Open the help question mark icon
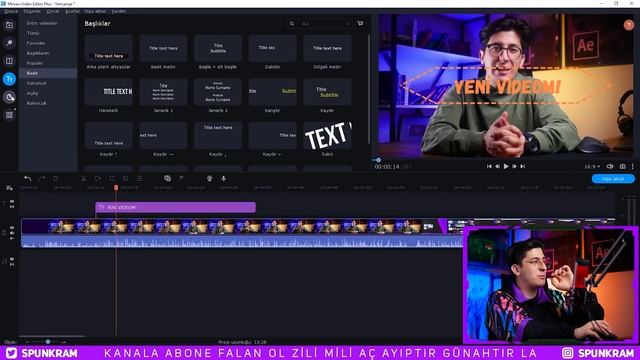This screenshot has width=640, height=360. point(629,25)
